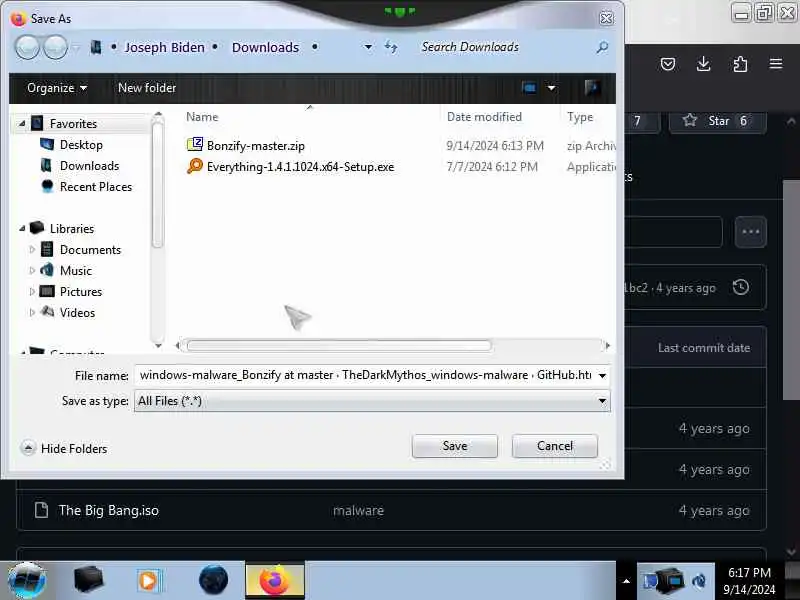Click the help icon in the toolbar
Screen dimensions: 800x600
click(x=592, y=88)
